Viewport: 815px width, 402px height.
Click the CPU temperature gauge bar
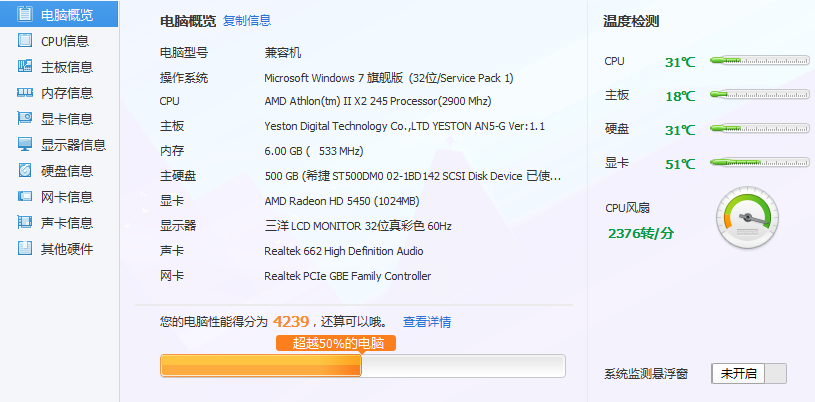tap(759, 61)
